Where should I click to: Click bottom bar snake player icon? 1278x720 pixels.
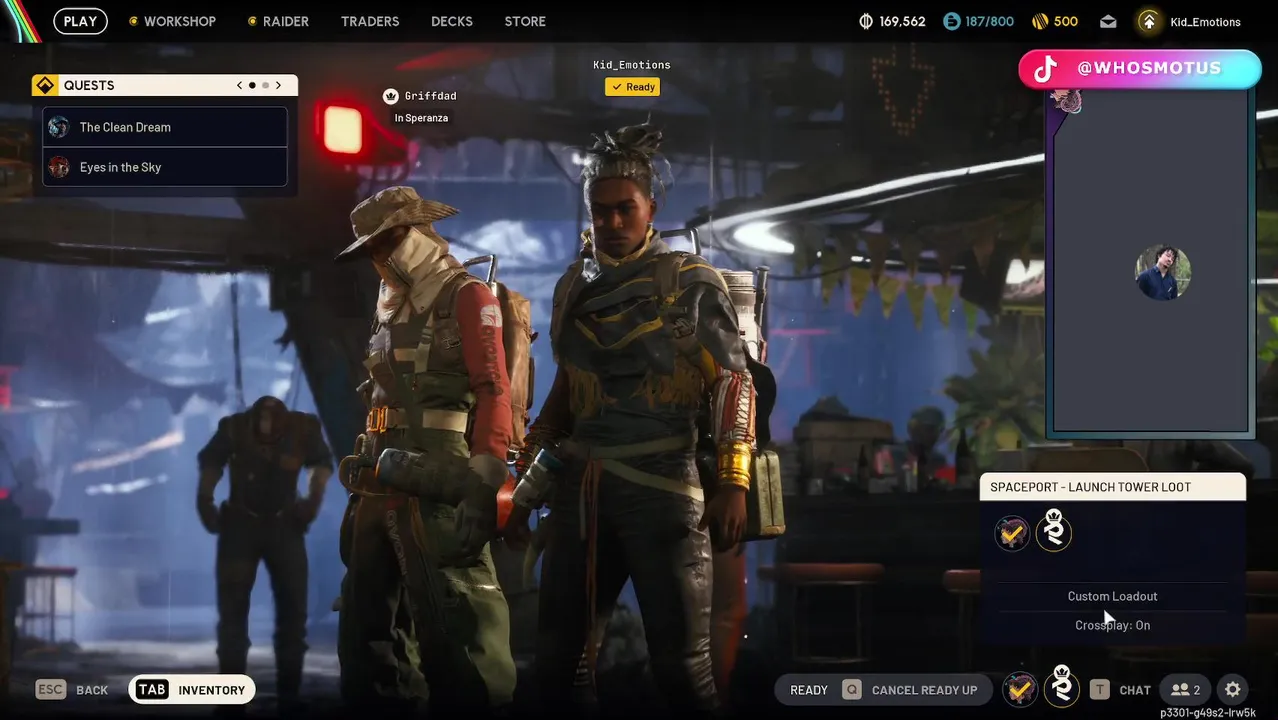click(1061, 687)
